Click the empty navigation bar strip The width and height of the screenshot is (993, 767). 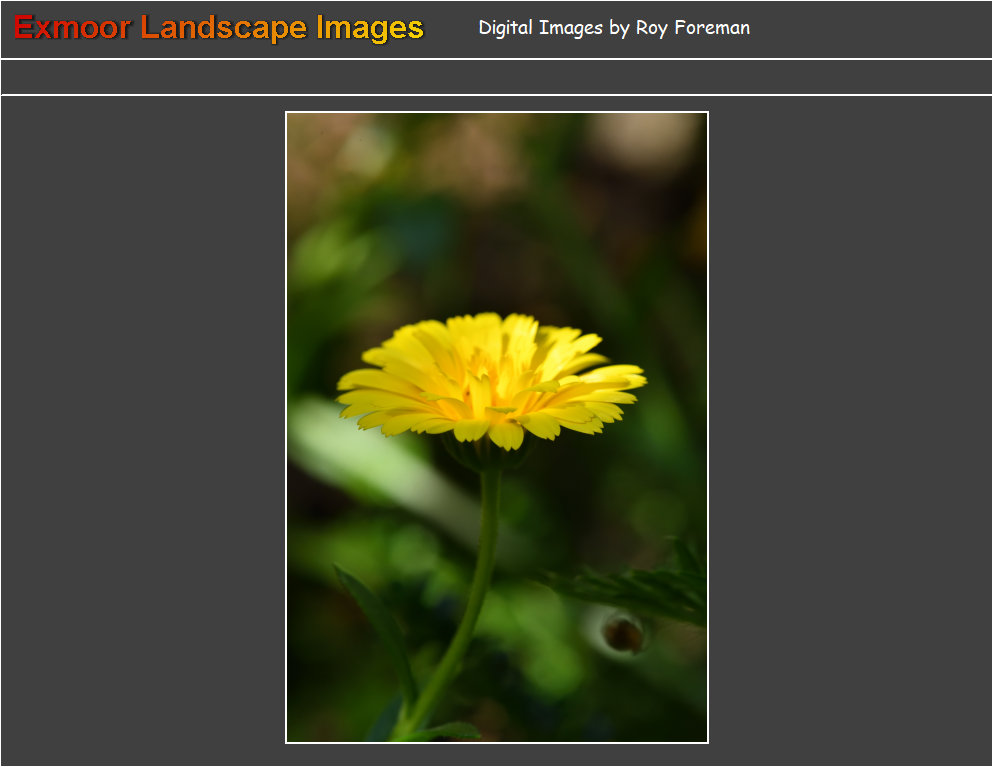click(496, 77)
